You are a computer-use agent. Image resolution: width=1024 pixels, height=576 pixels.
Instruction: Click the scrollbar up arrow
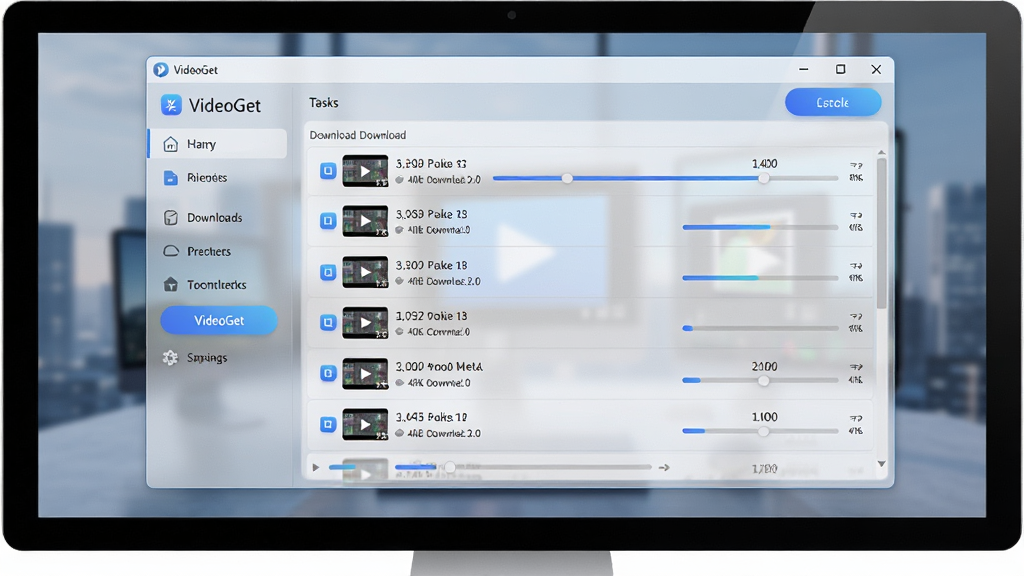coord(882,152)
